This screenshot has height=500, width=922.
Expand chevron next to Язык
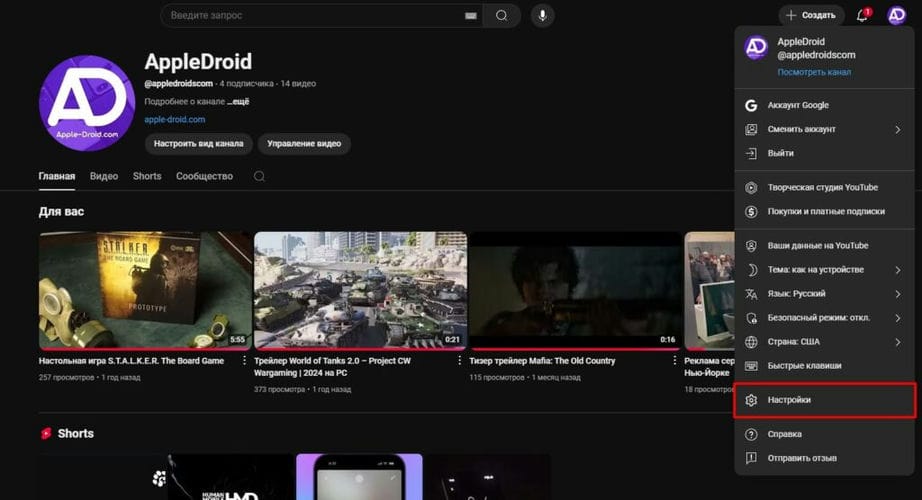coord(898,294)
